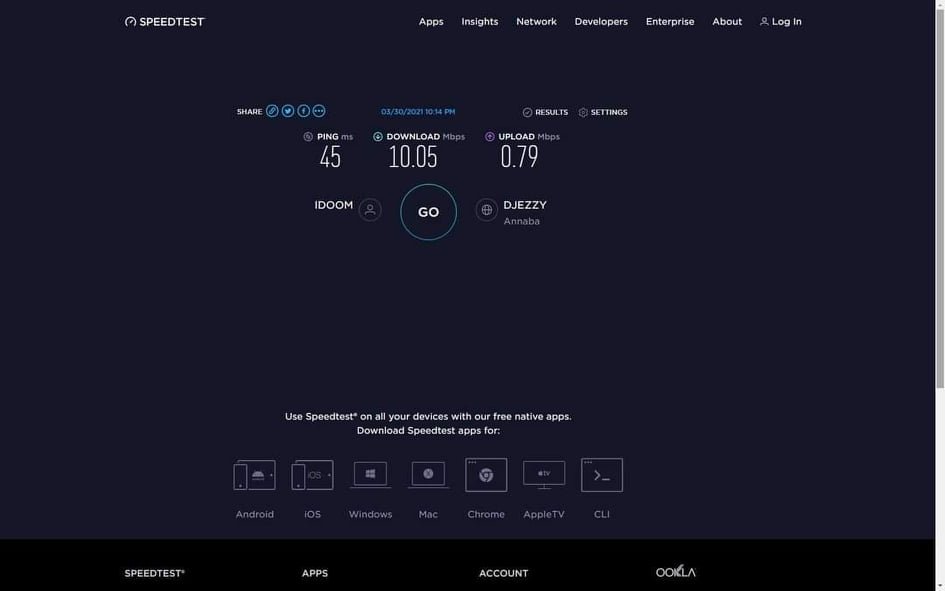945x591 pixels.
Task: Open the RESULTS link
Action: (545, 113)
